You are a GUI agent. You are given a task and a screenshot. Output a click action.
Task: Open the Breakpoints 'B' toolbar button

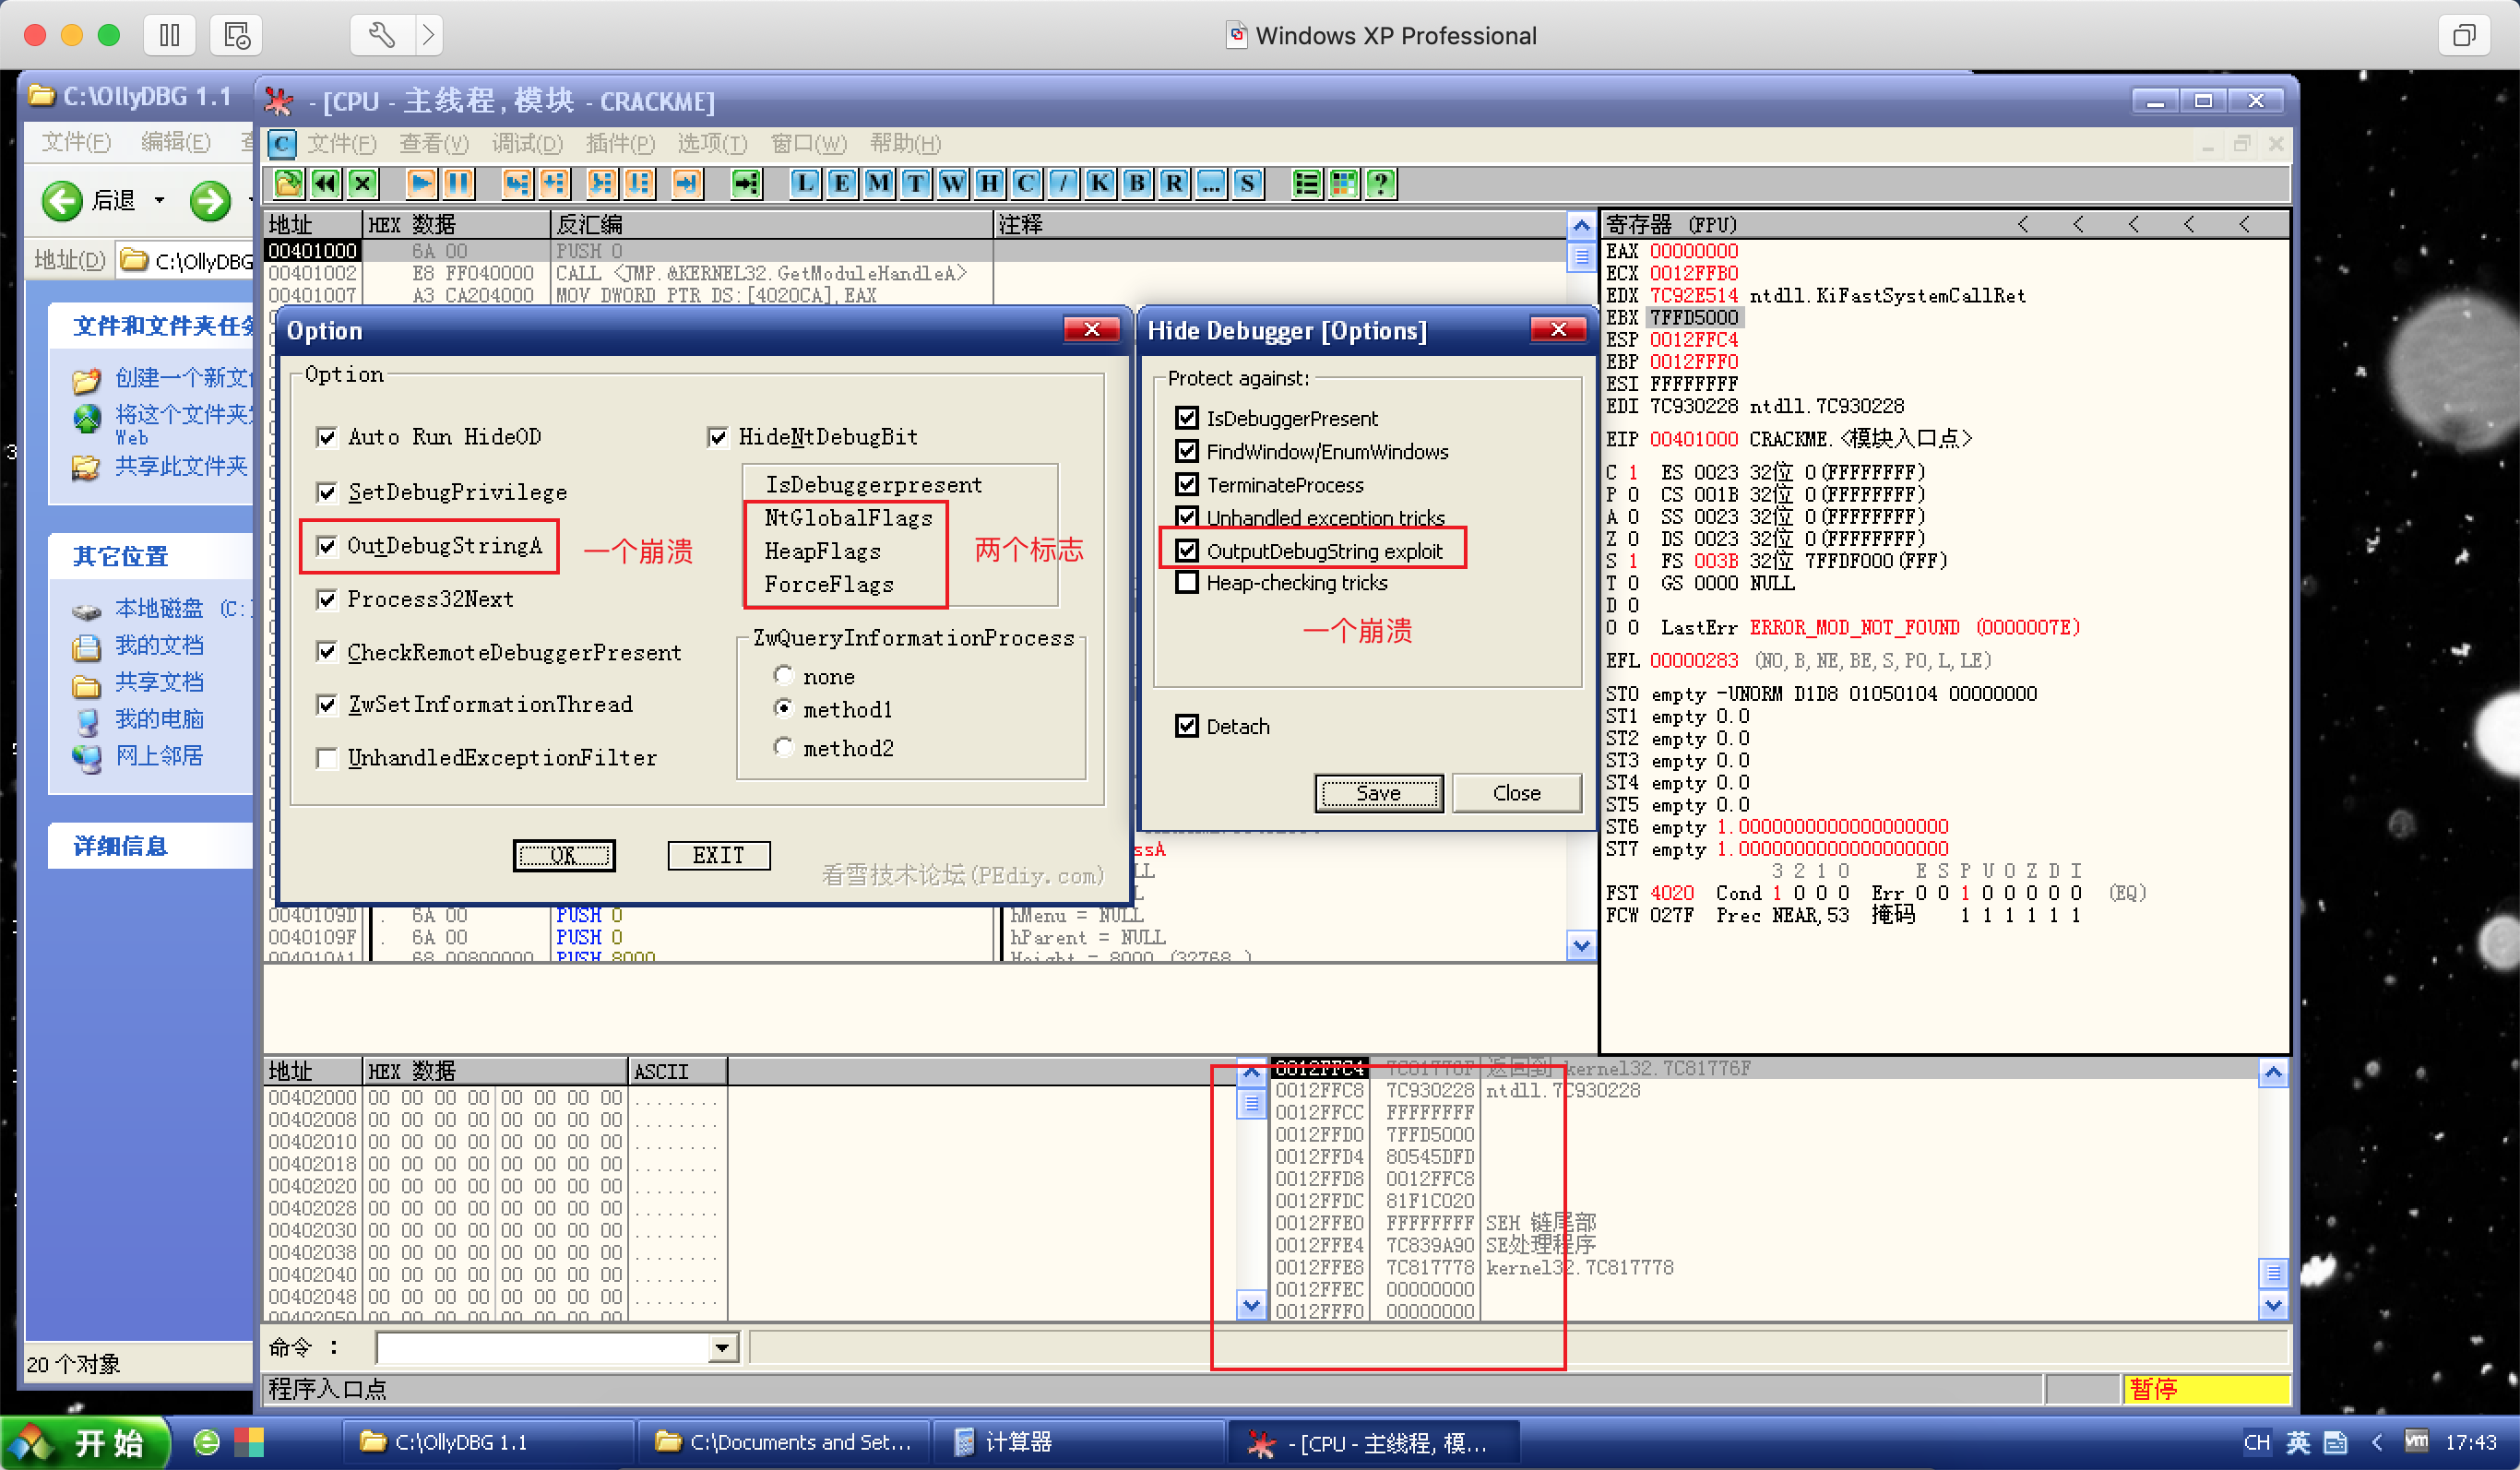(x=1136, y=183)
